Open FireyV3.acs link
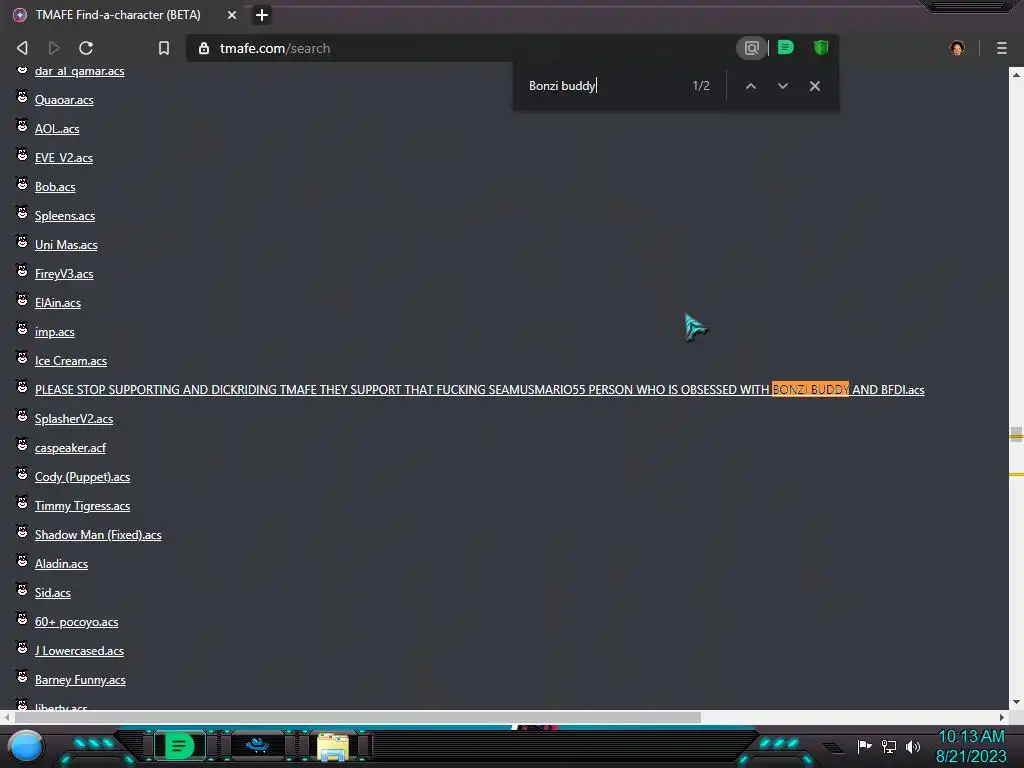Image resolution: width=1024 pixels, height=768 pixels. 64,274
